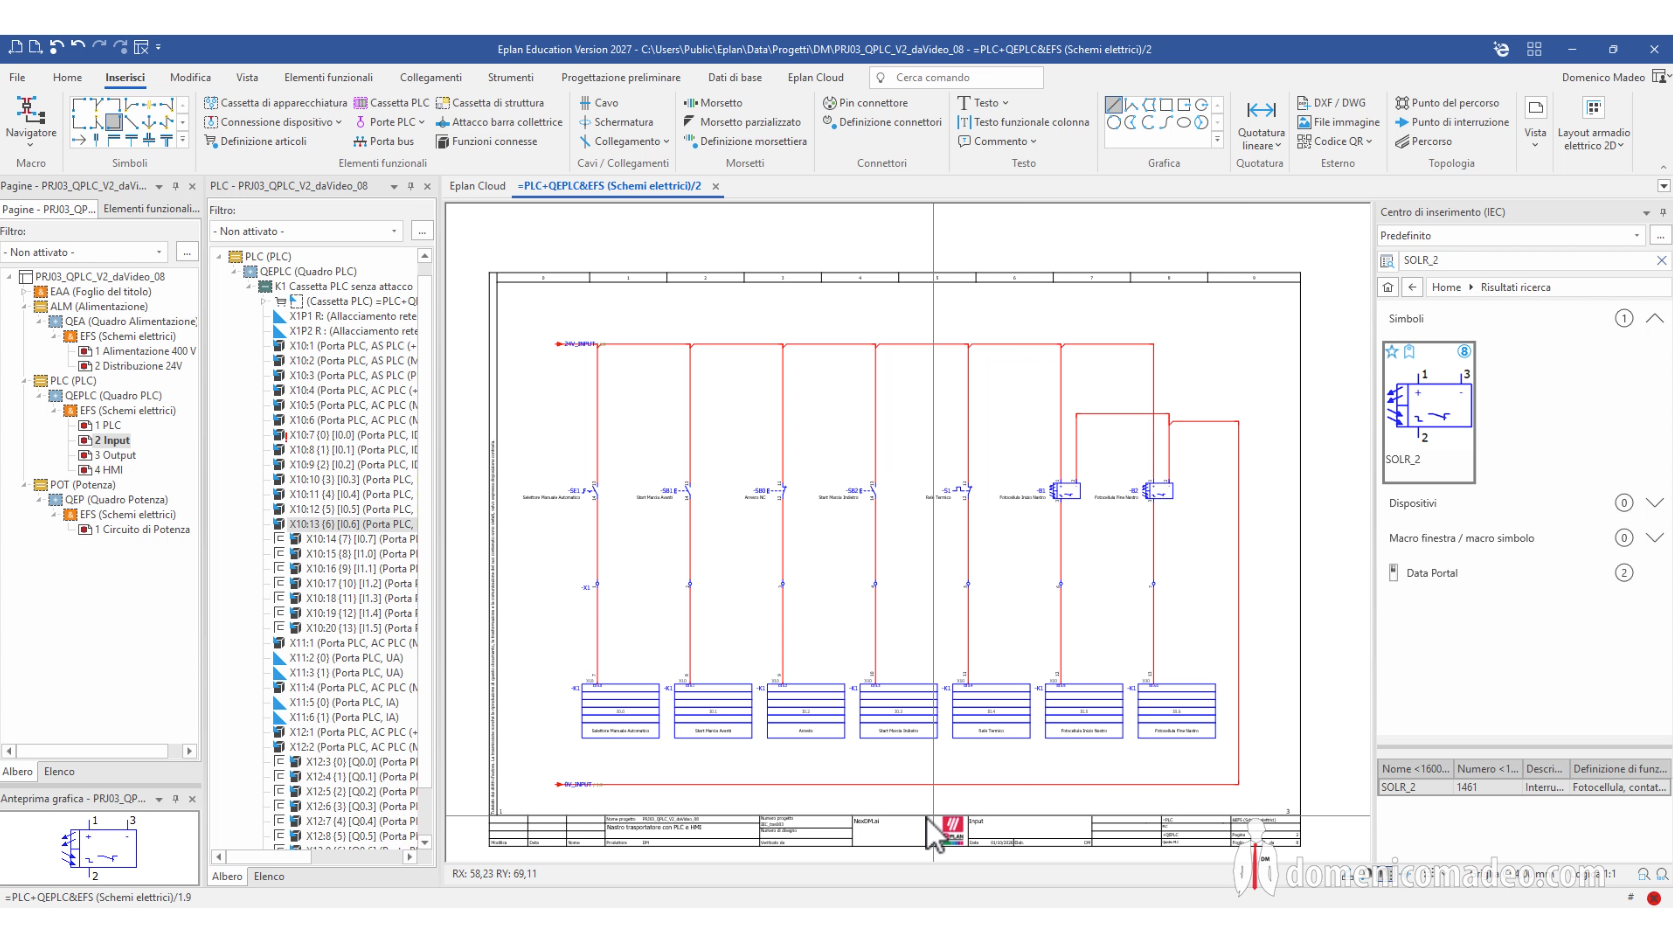Collapse the Simboli results section
The width and height of the screenshot is (1673, 937).
point(1654,319)
